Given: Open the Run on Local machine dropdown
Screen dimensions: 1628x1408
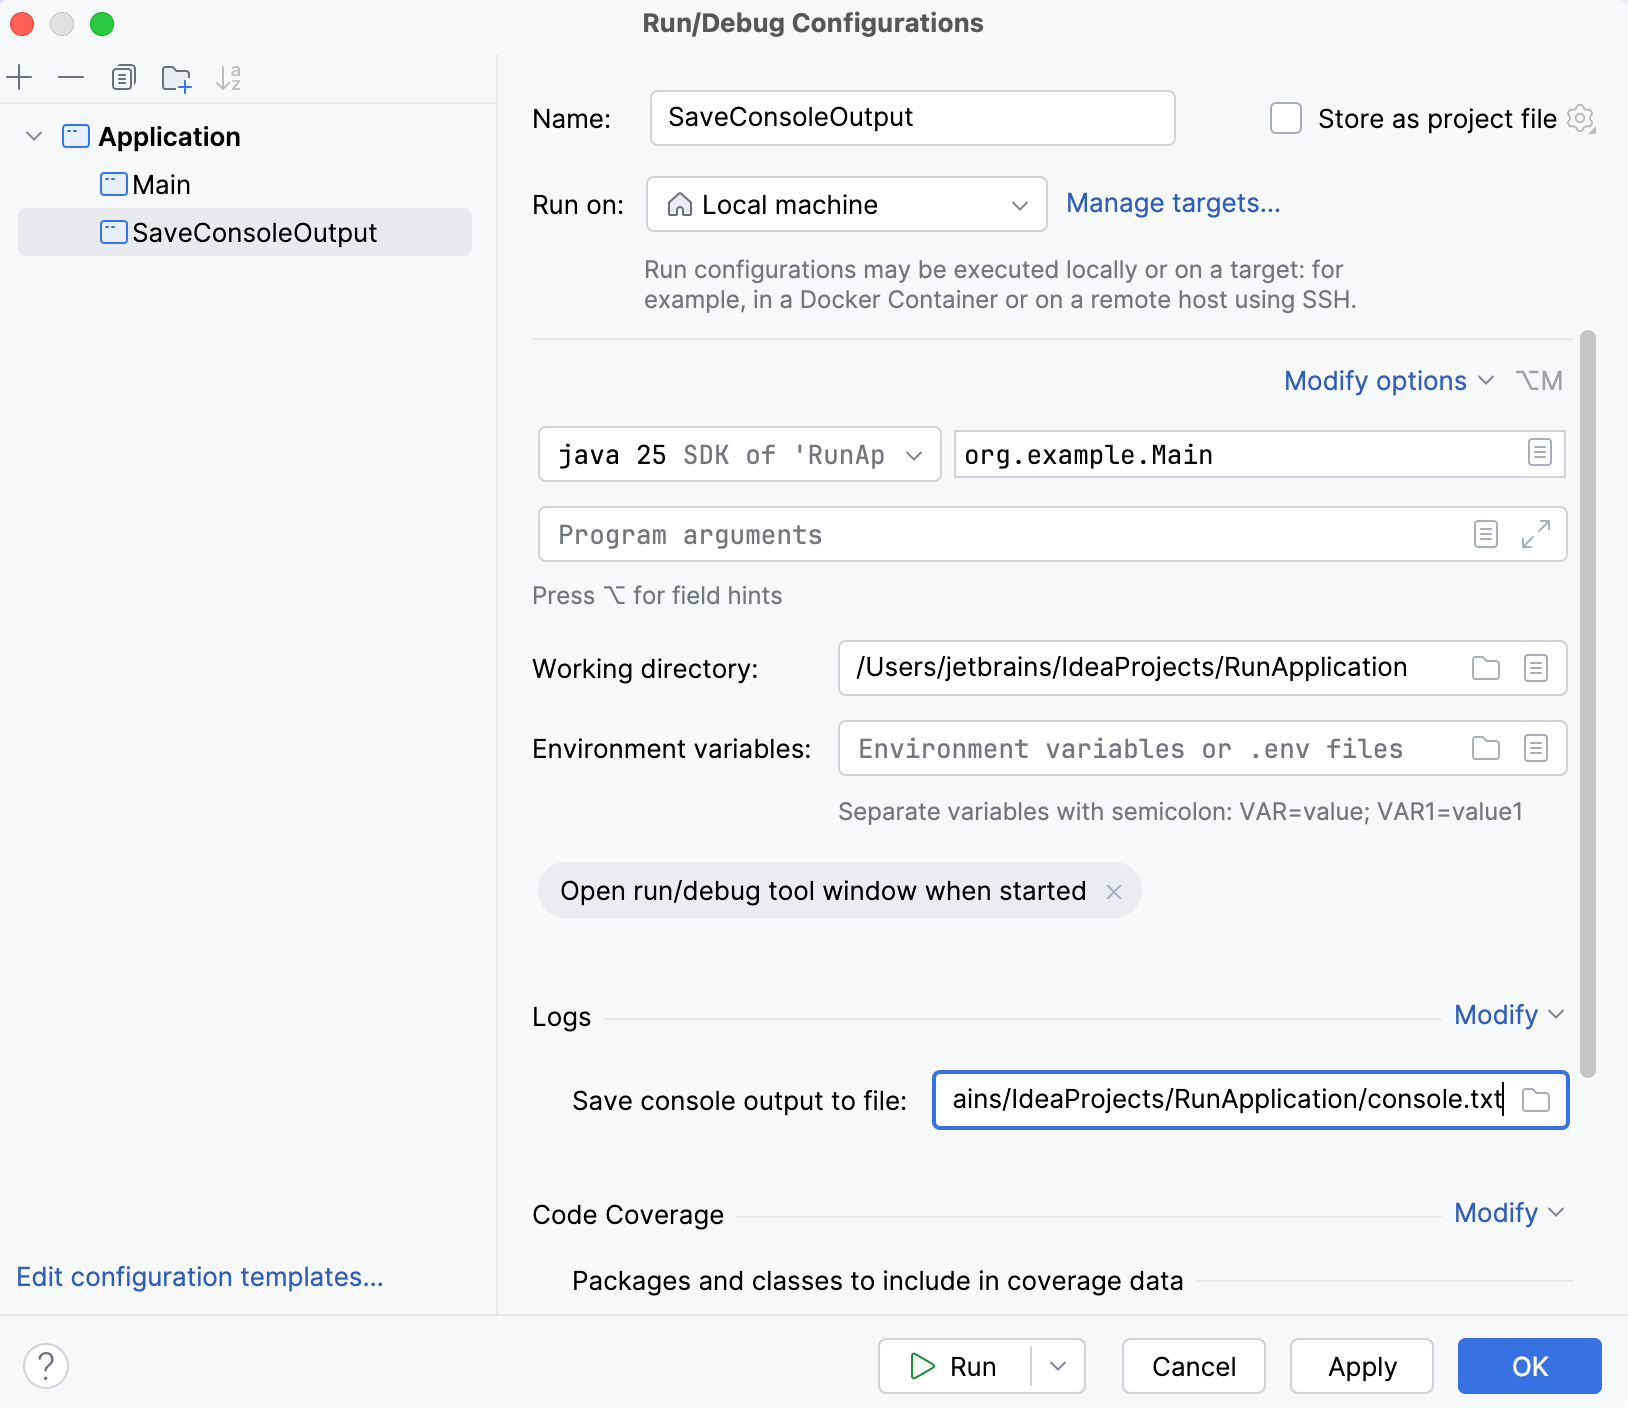Looking at the screenshot, I should pyautogui.click(x=846, y=204).
